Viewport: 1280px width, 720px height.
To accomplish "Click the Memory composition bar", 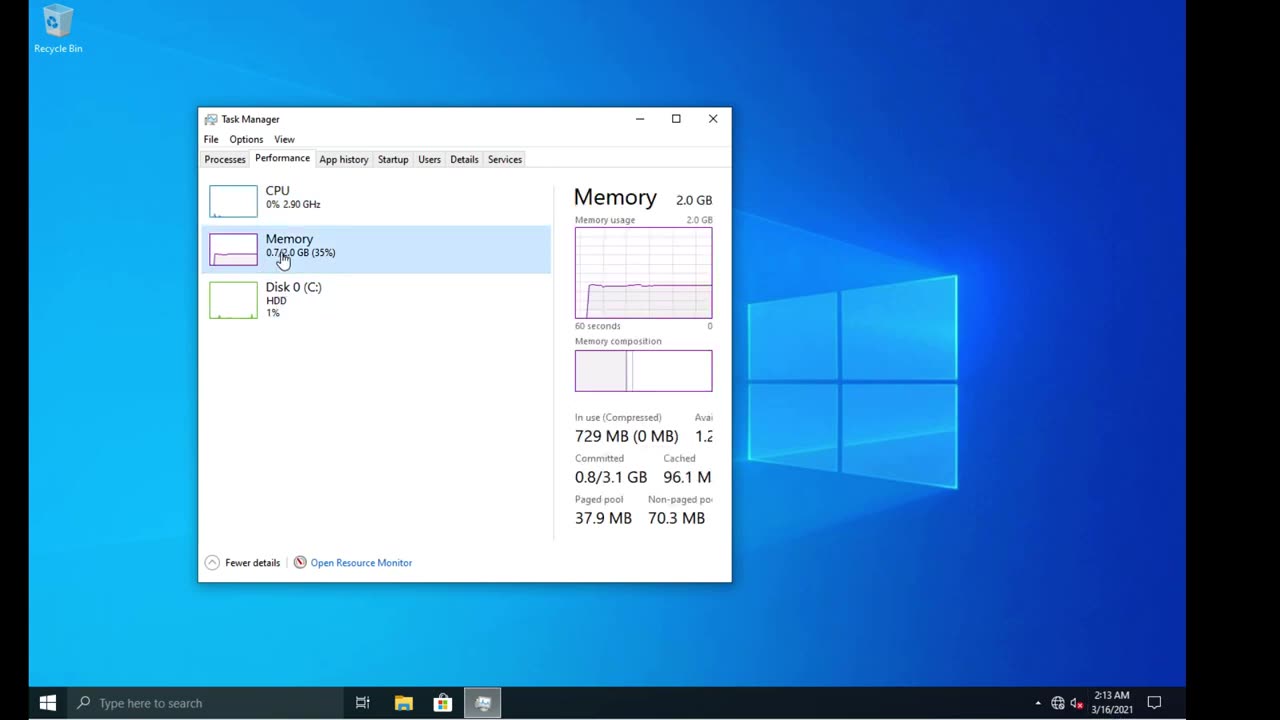I will 644,371.
